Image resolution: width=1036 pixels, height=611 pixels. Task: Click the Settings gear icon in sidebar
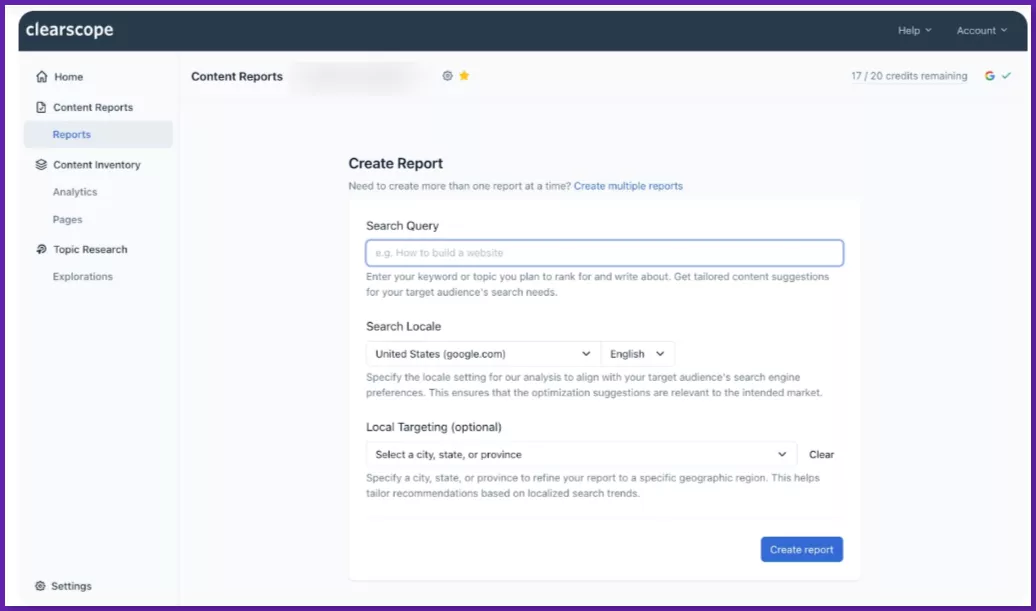(40, 586)
